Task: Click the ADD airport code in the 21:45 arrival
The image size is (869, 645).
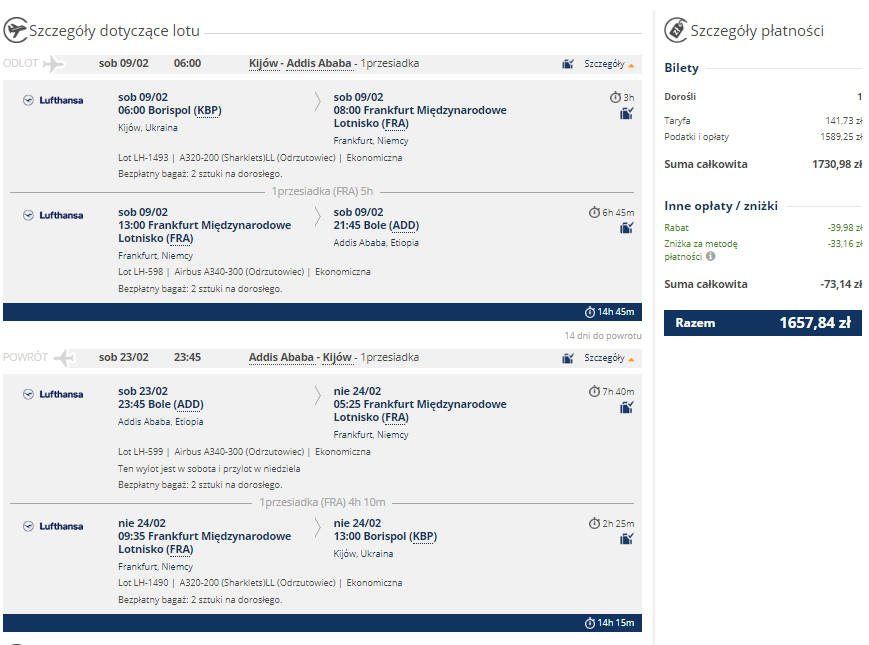Action: tap(405, 226)
